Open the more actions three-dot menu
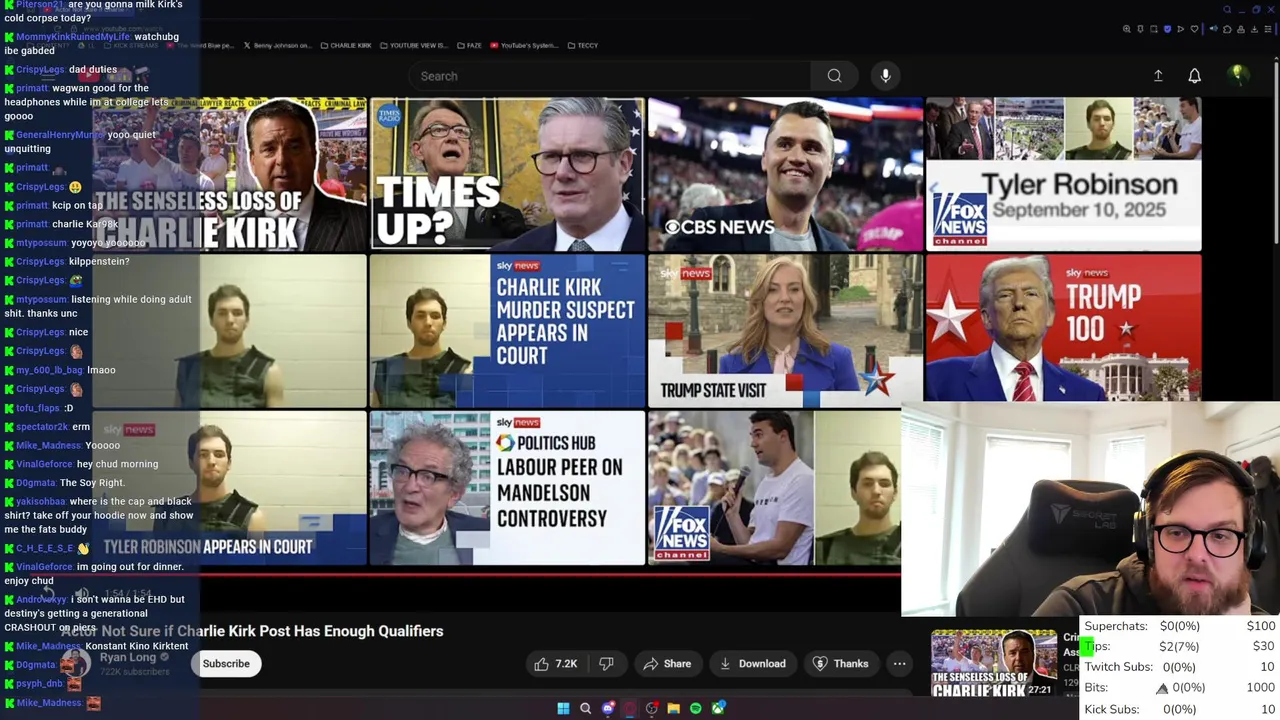1280x720 pixels. (899, 664)
